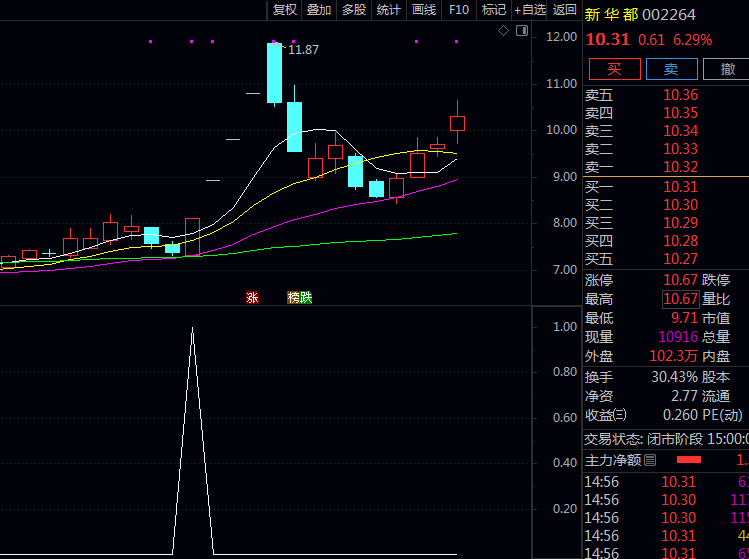The width and height of the screenshot is (749, 559).
Task: Click the 卖一 price 10.32
Action: 680,167
